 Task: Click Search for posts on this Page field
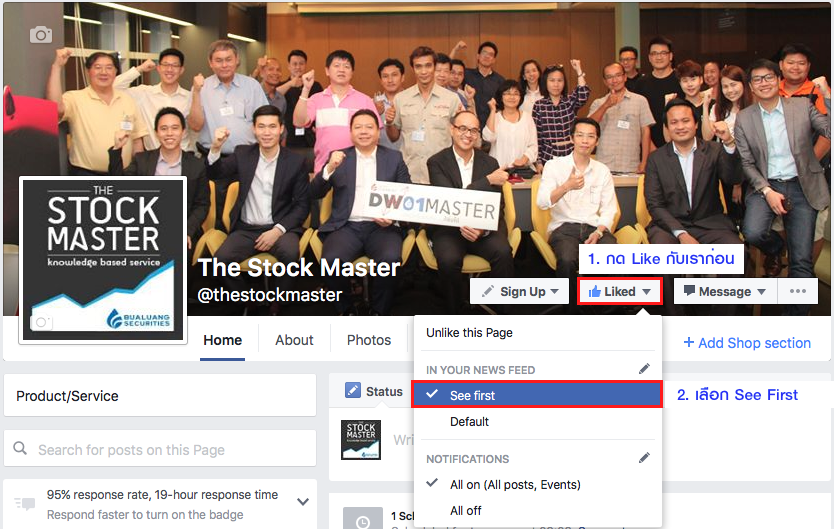pos(160,450)
